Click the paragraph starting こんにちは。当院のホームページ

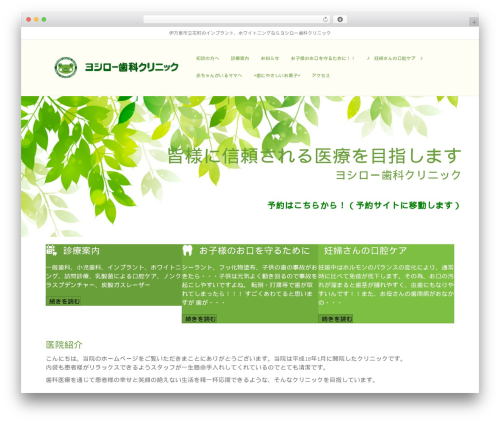point(225,363)
